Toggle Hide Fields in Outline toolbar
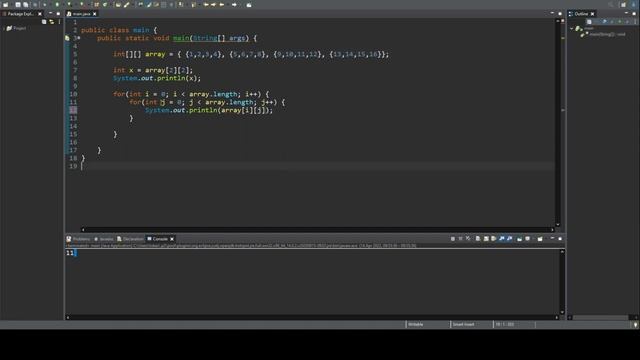640x360 pixels. pos(604,22)
